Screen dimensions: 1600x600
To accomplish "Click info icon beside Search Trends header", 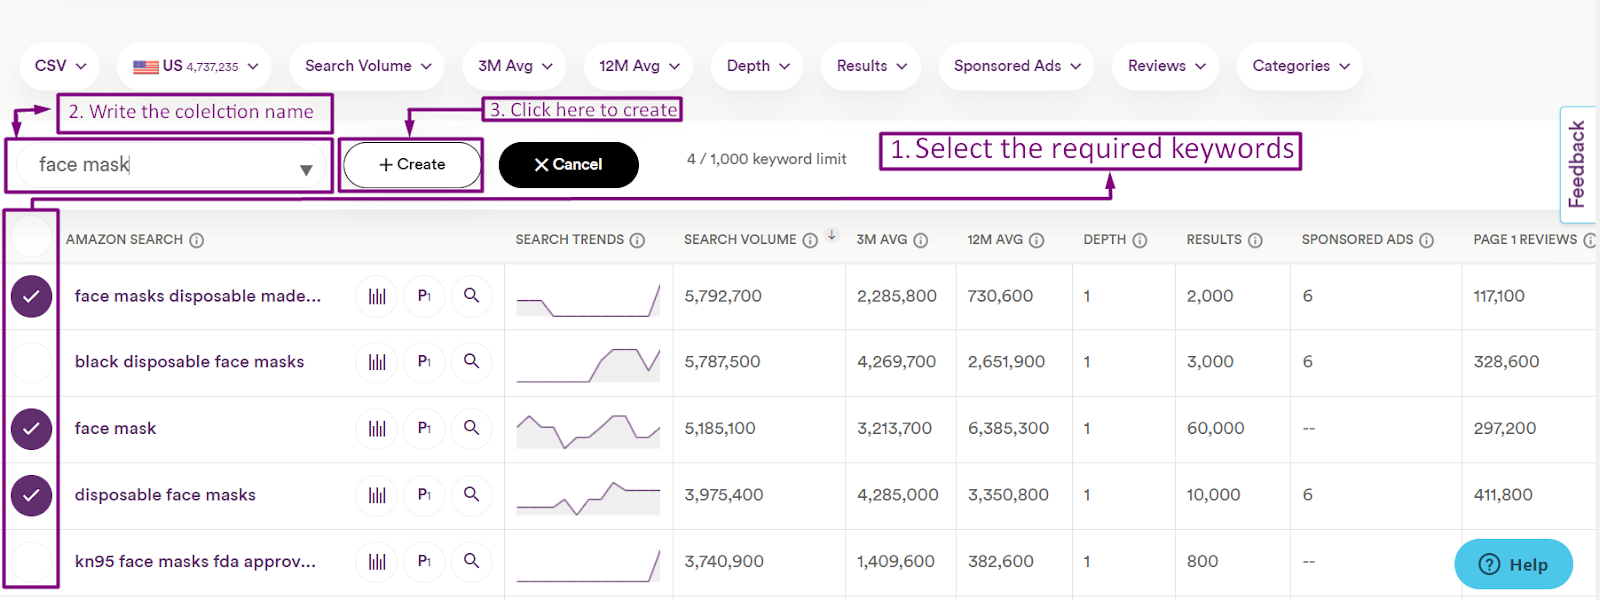I will click(637, 240).
